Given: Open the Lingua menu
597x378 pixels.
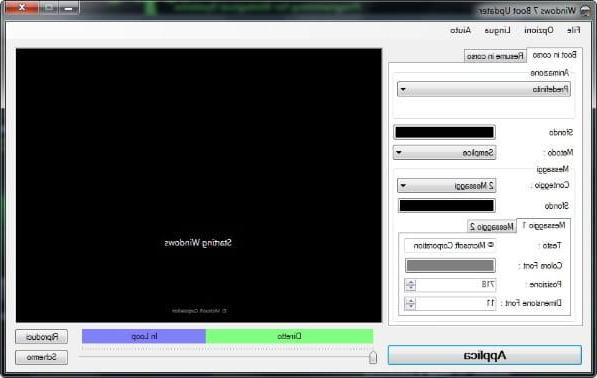Looking at the screenshot, I should [x=497, y=30].
